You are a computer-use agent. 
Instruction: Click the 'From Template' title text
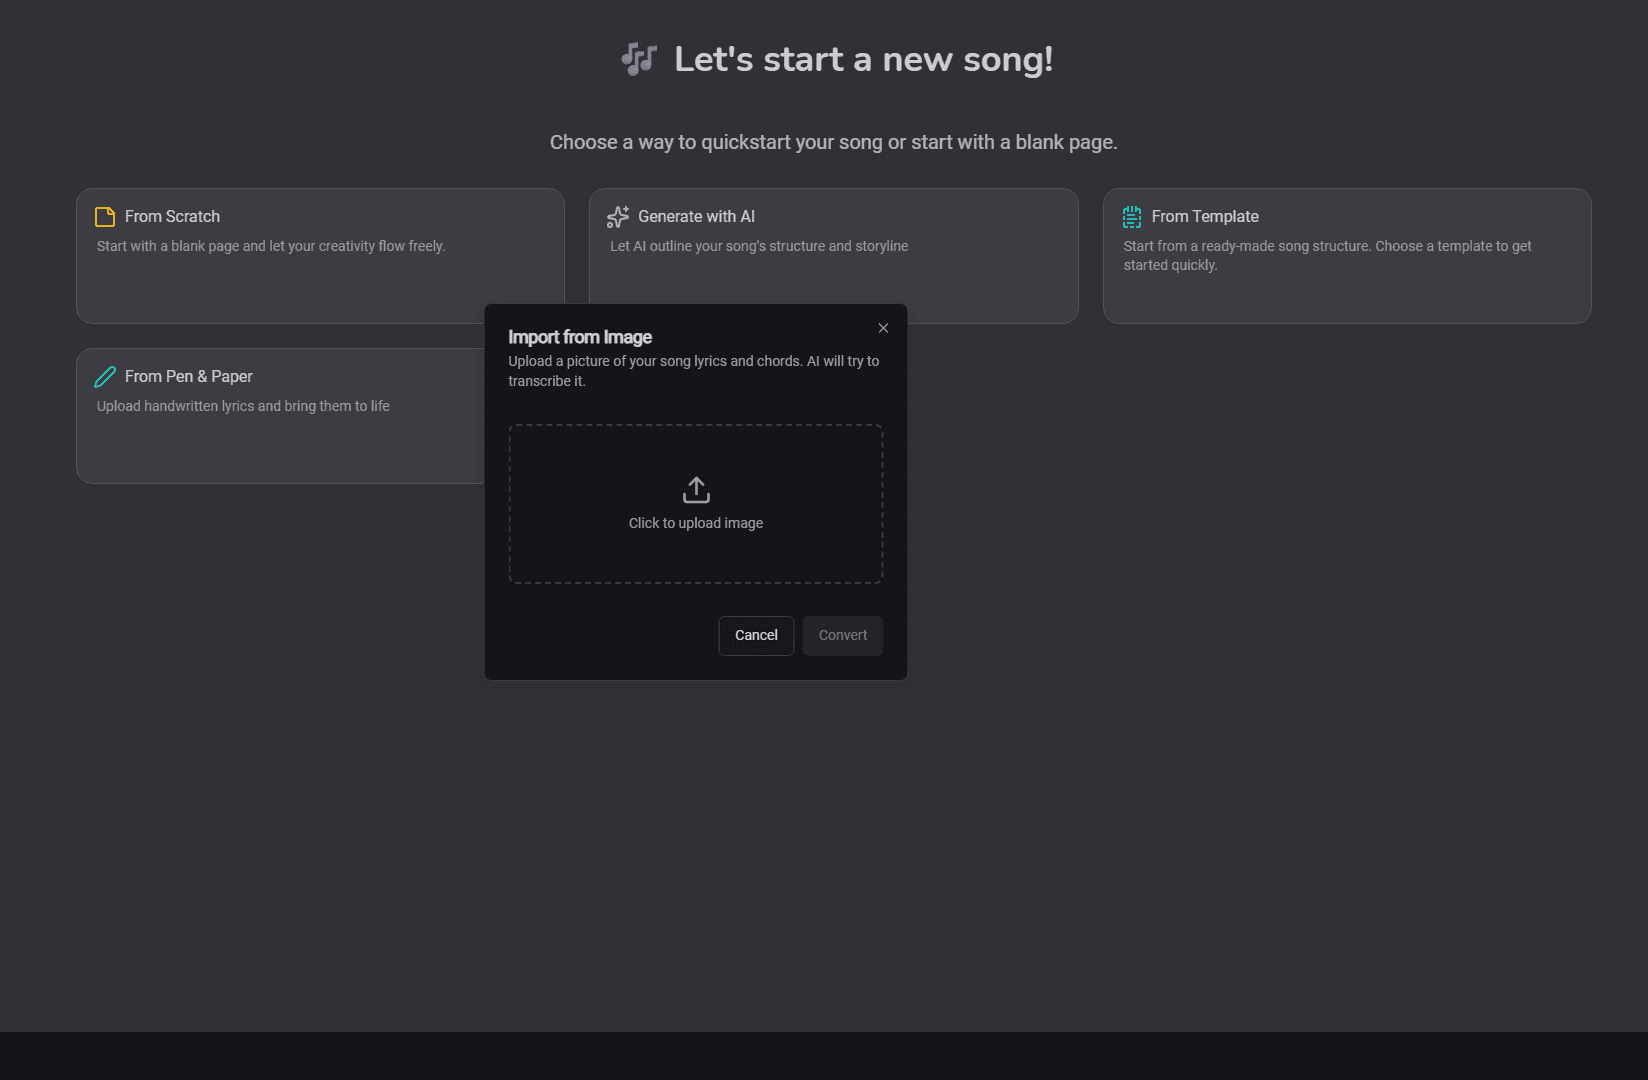[x=1205, y=216]
